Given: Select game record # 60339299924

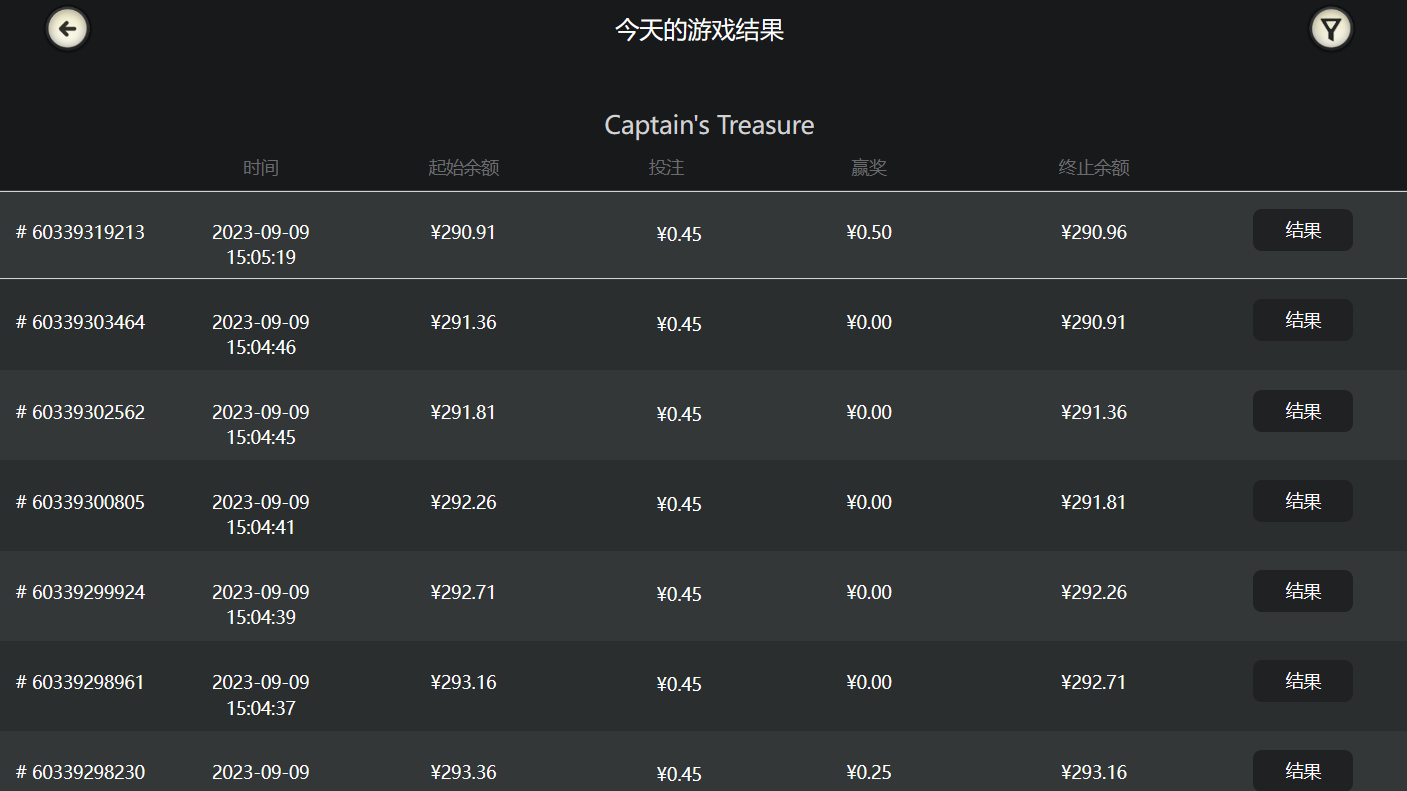Looking at the screenshot, I should click(81, 593).
